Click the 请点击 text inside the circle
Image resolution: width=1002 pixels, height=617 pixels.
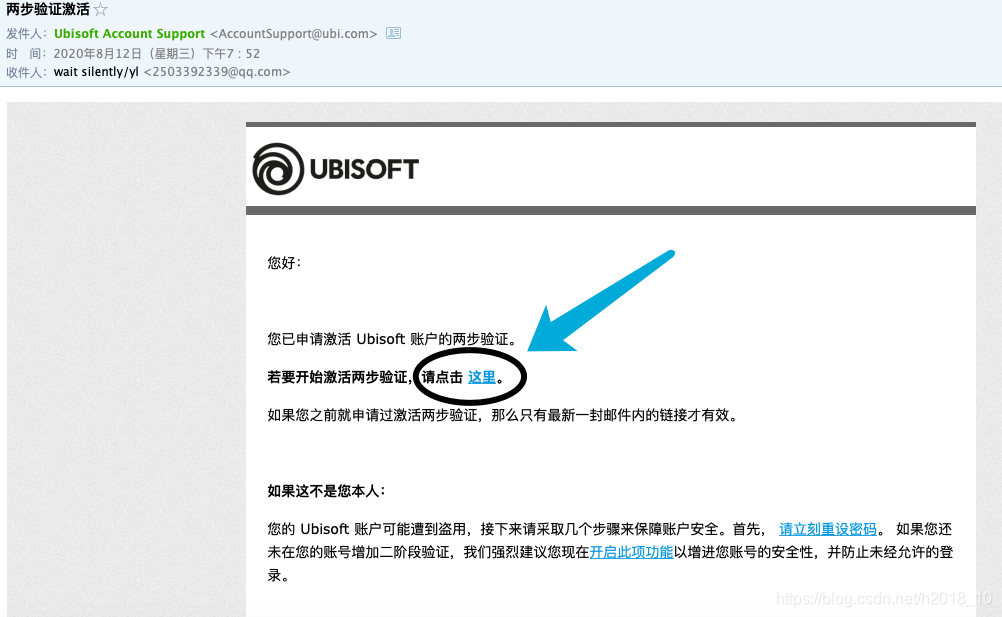(442, 377)
